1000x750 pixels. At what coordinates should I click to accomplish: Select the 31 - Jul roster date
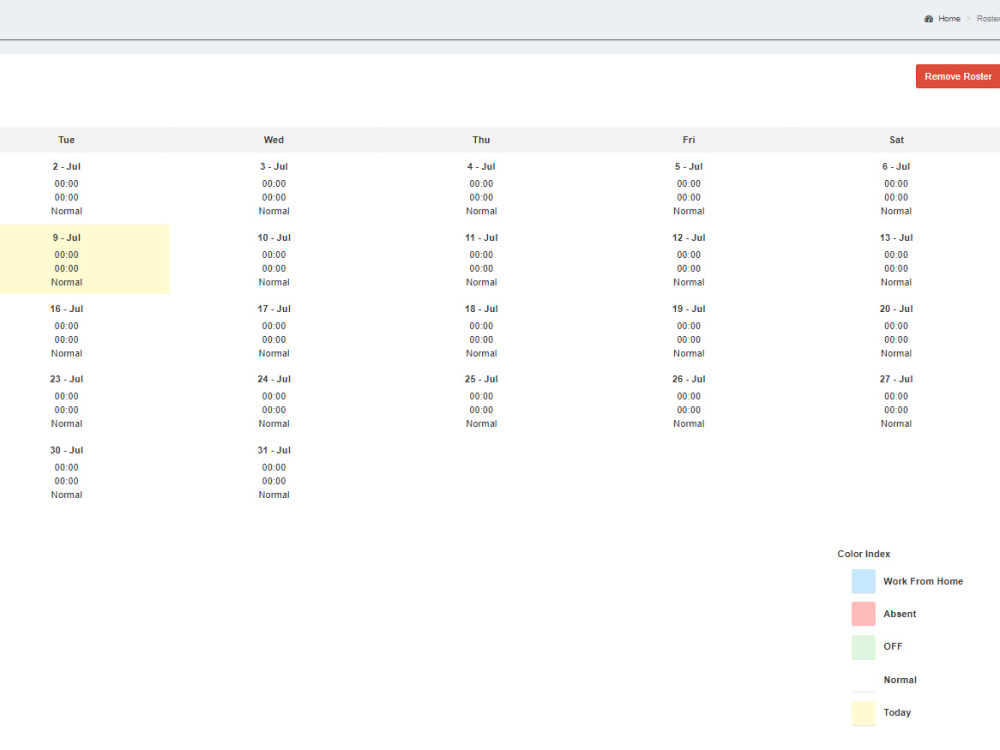click(274, 450)
